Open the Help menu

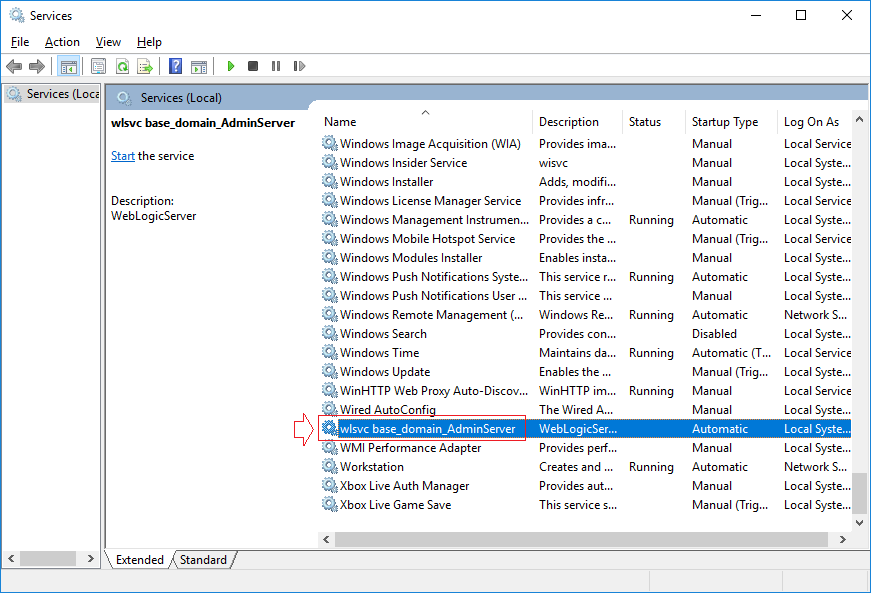pos(149,42)
